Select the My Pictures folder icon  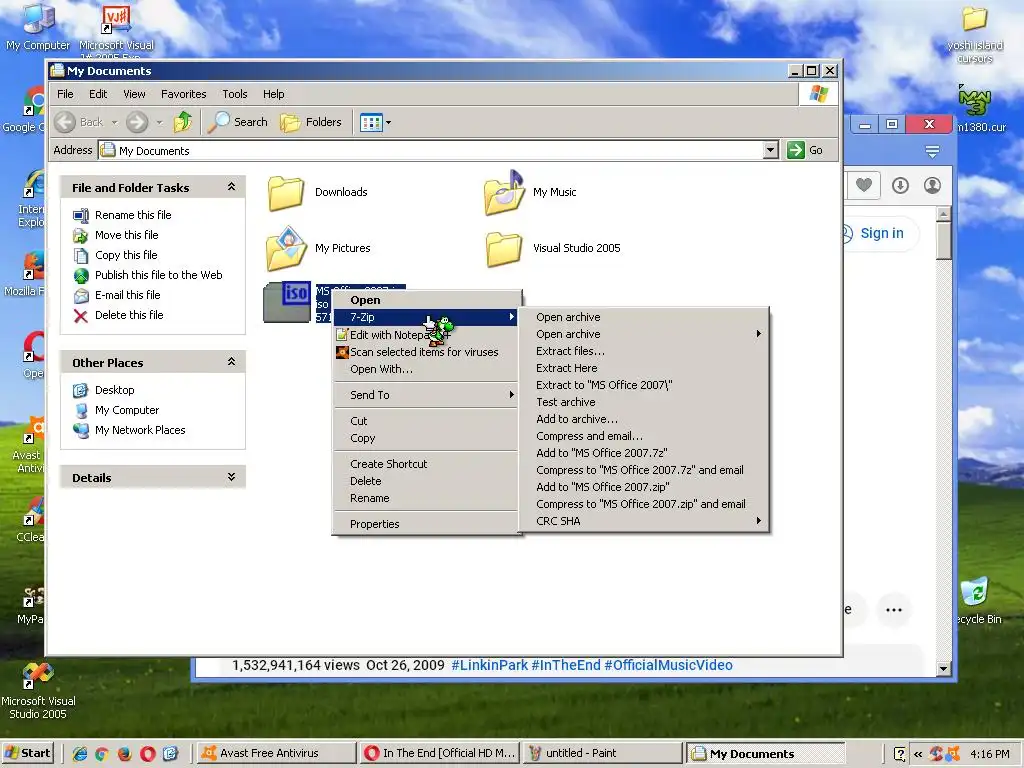[286, 248]
